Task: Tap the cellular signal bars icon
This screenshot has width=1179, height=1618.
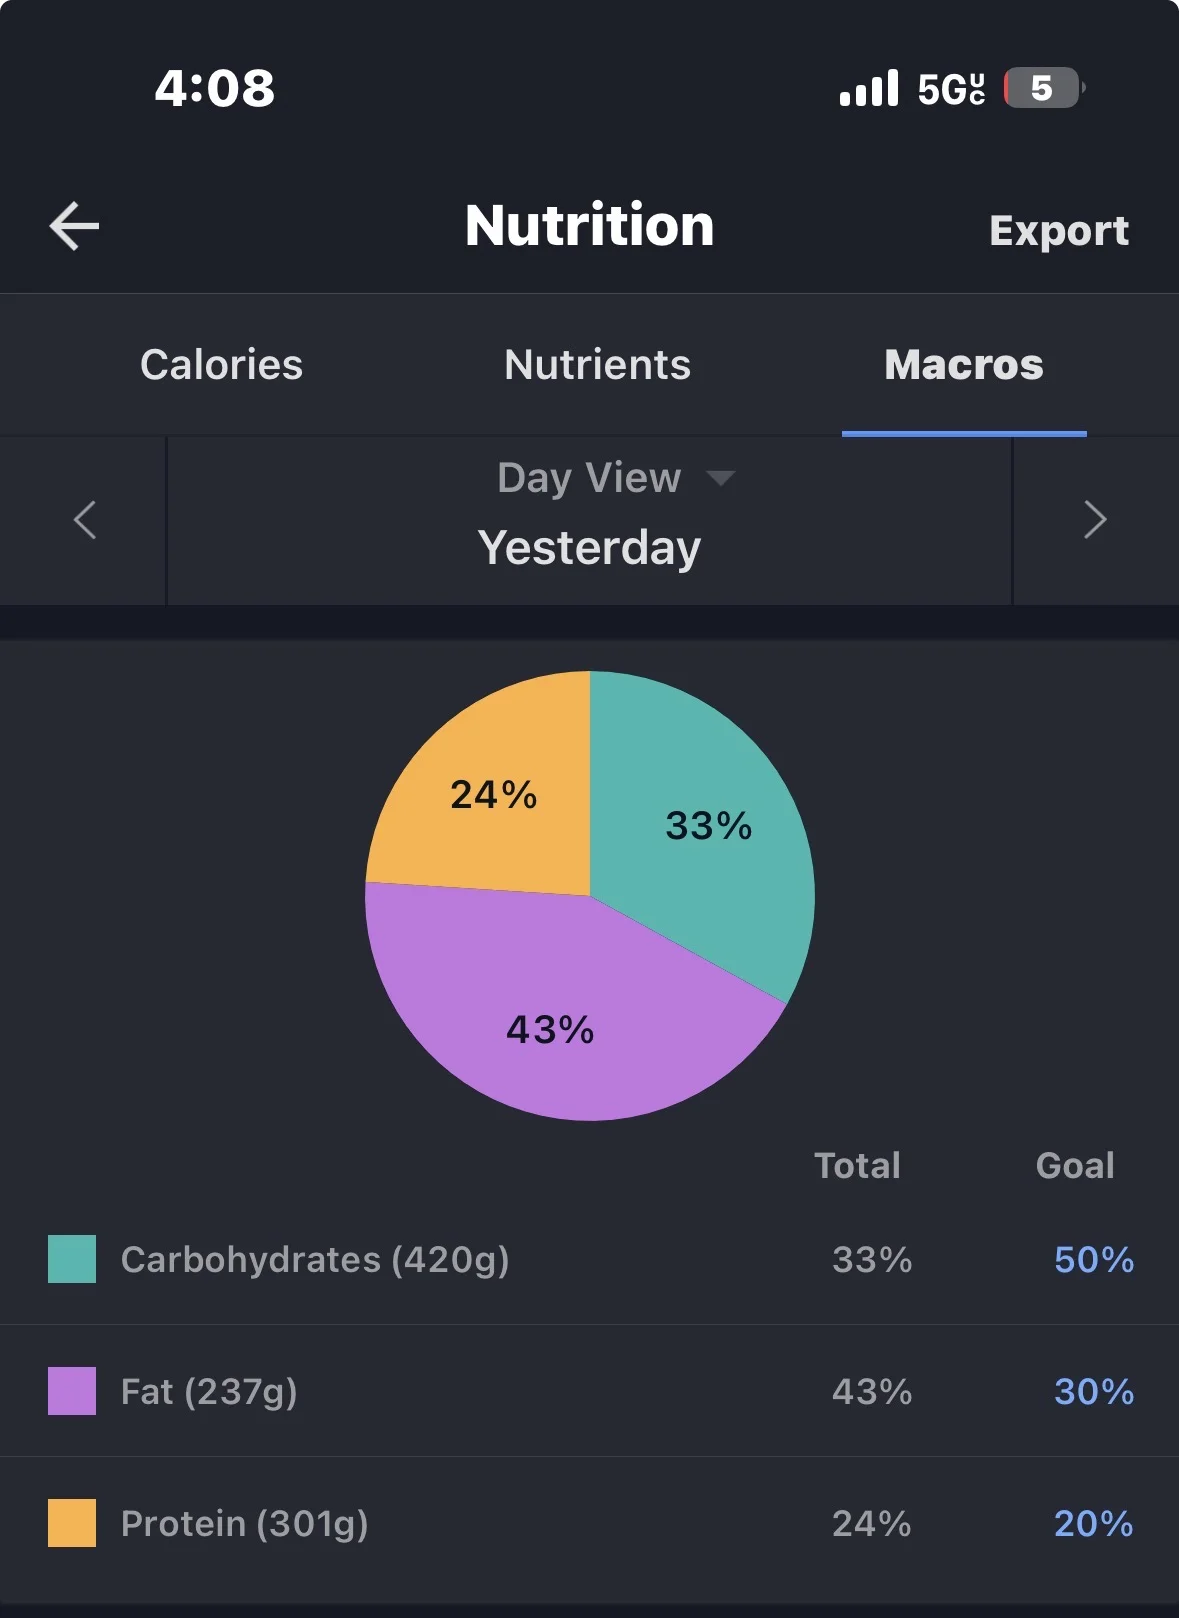Action: 869,88
